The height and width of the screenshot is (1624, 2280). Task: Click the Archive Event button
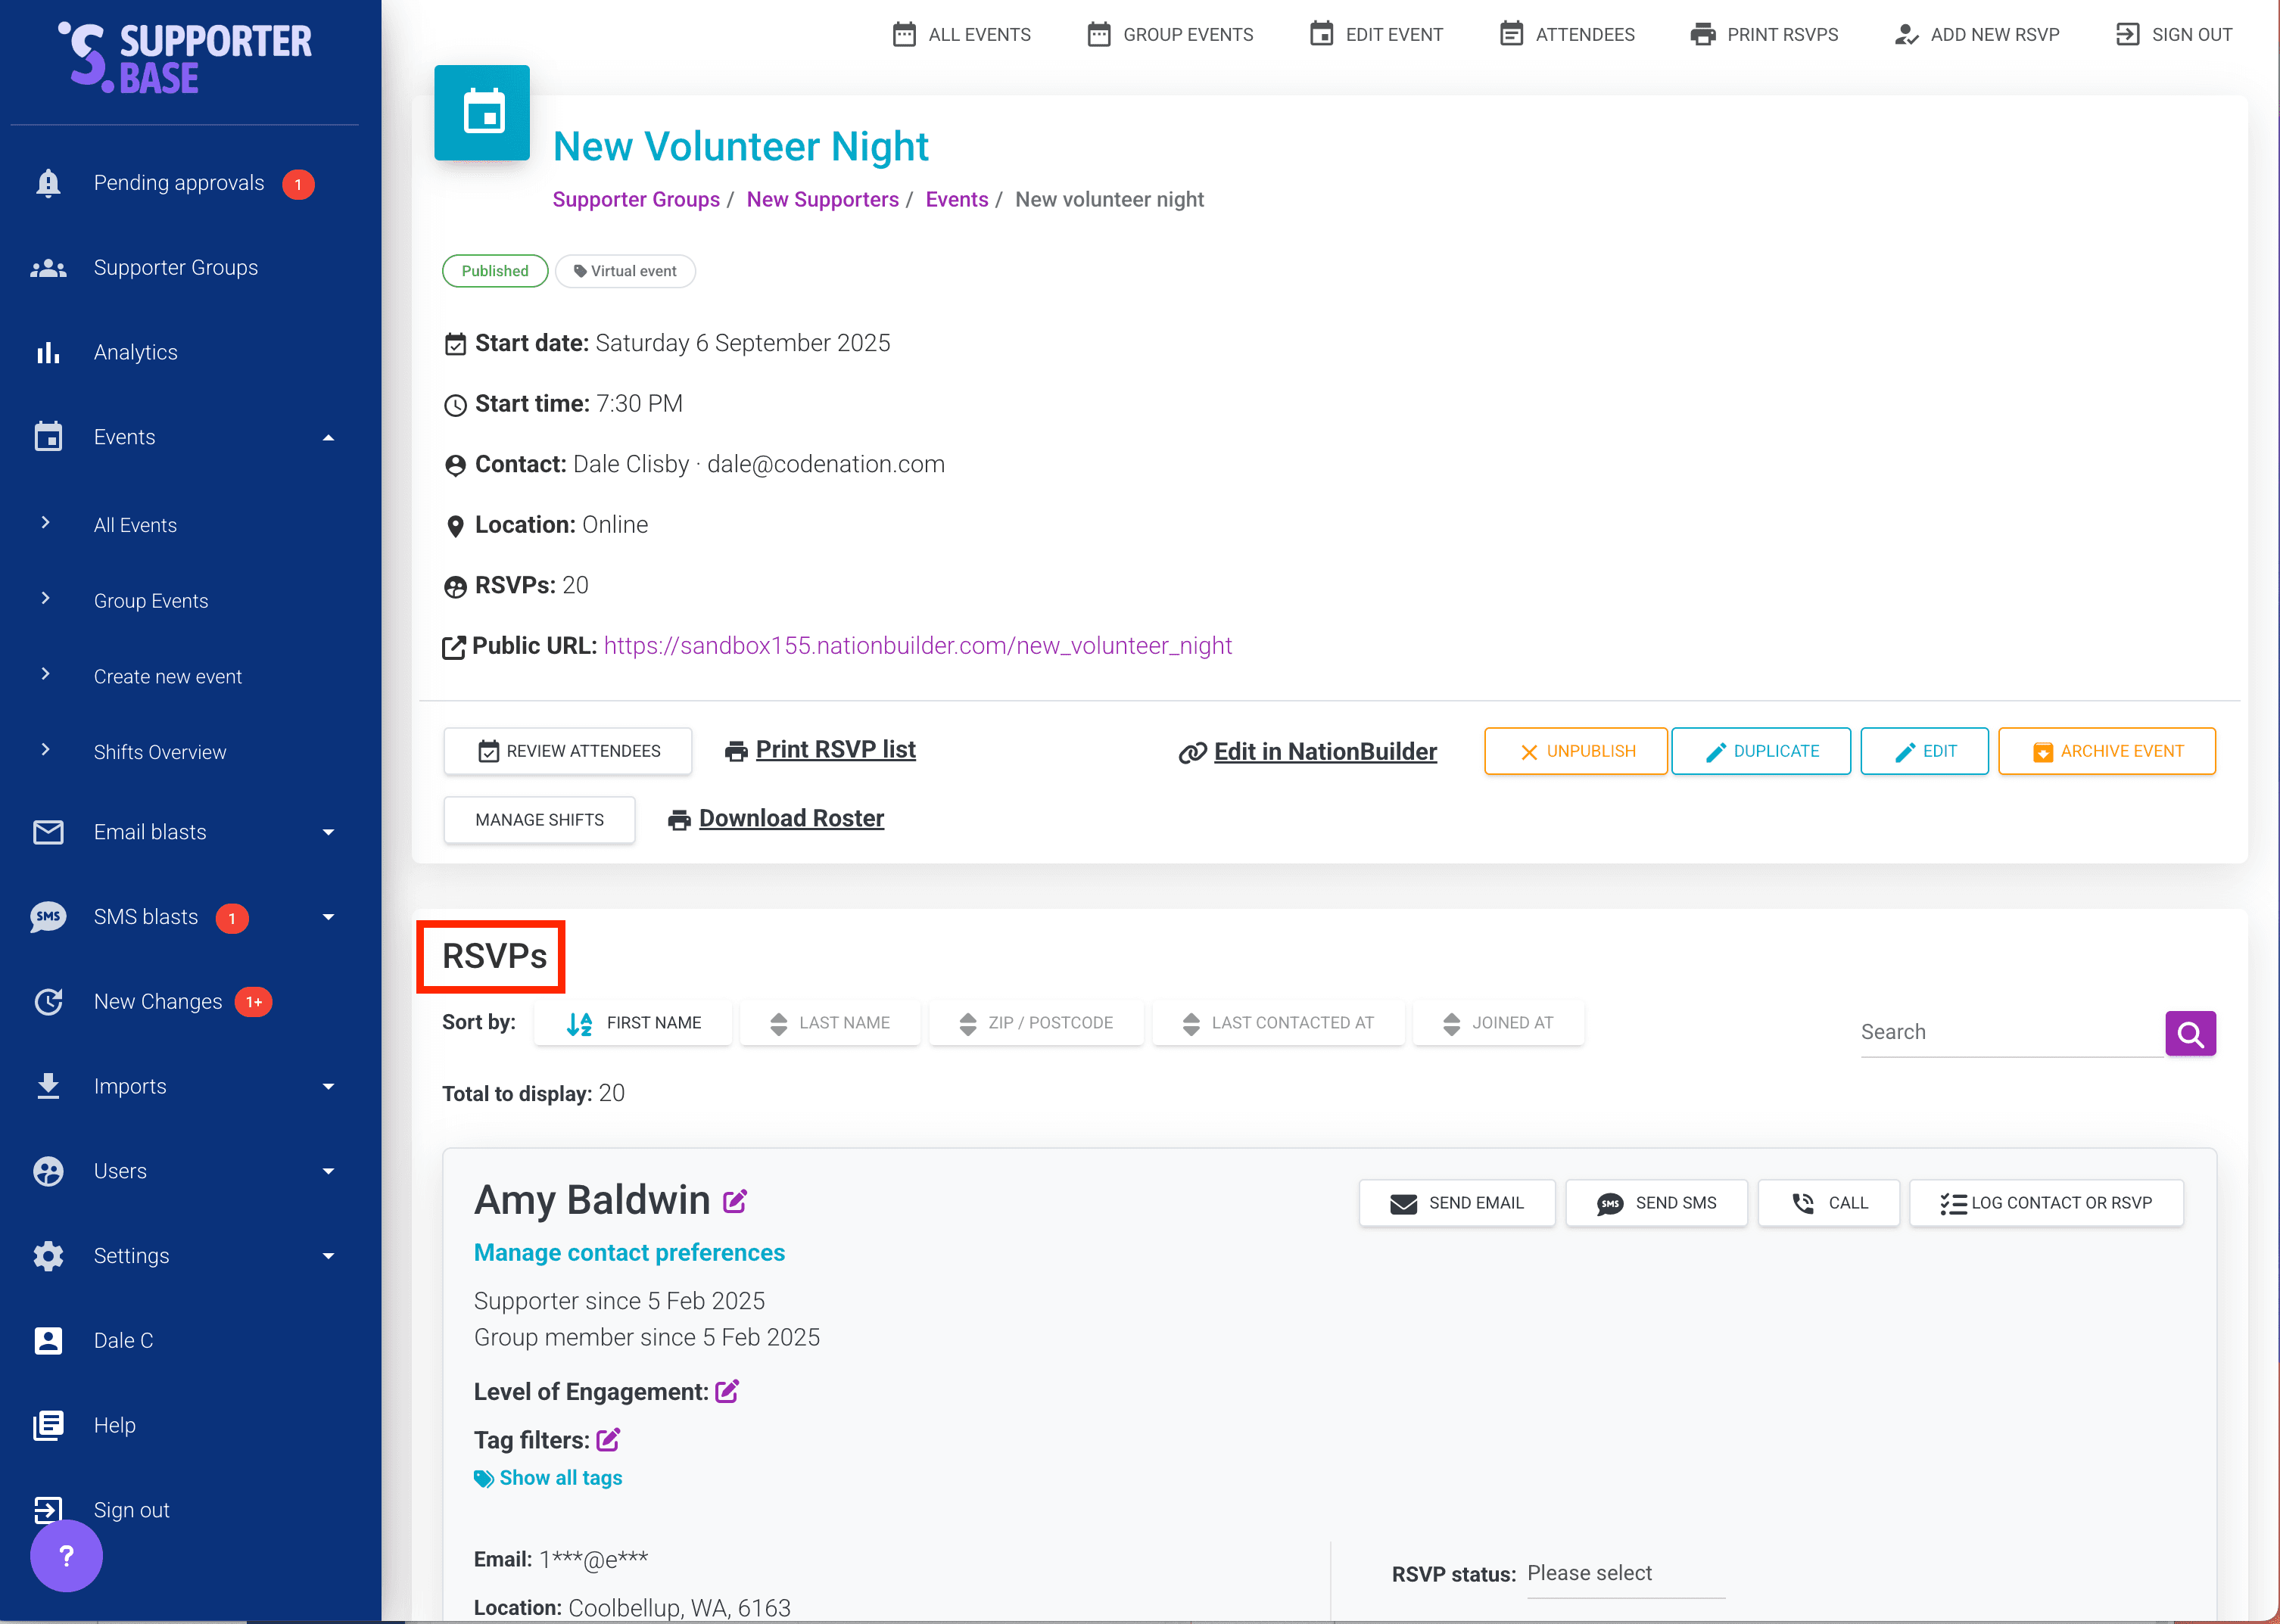2107,751
